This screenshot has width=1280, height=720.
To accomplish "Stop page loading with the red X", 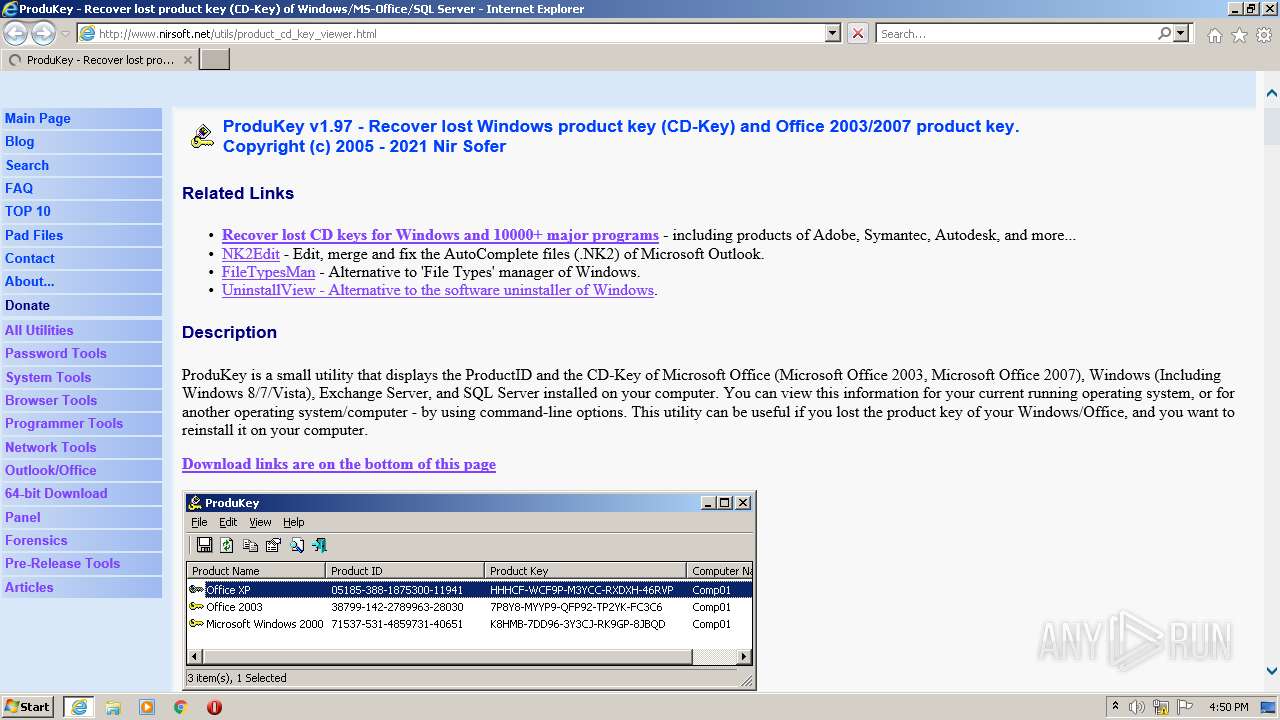I will [858, 33].
